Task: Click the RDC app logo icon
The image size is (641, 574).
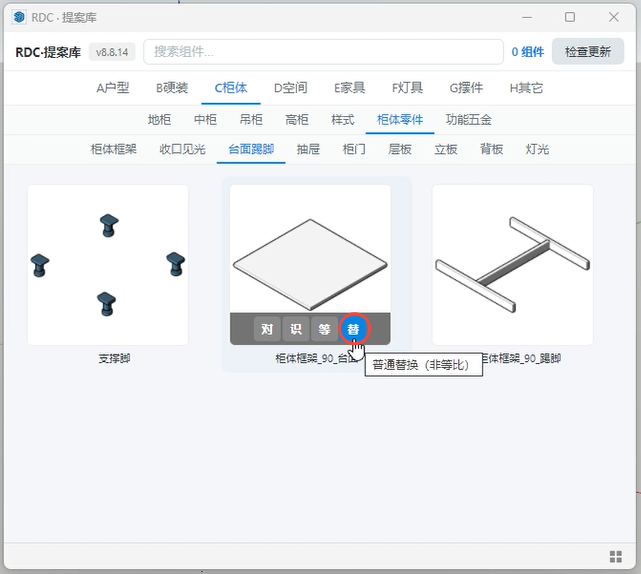Action: tap(19, 17)
